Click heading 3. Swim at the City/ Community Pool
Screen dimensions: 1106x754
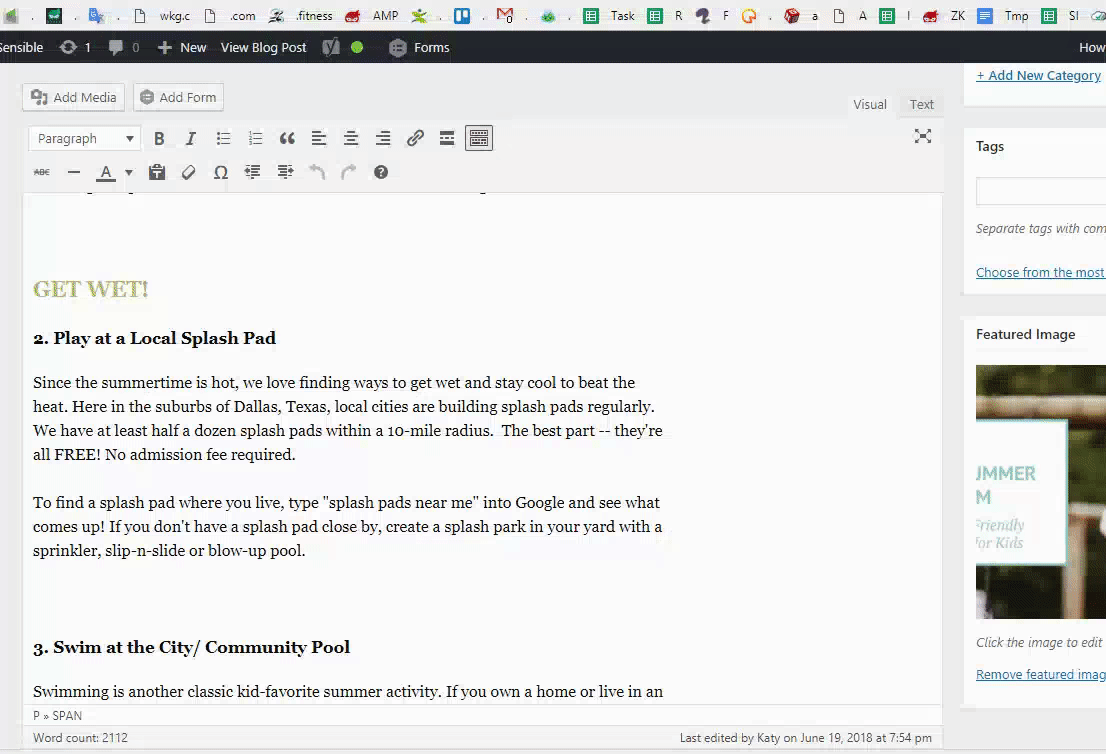pos(191,647)
